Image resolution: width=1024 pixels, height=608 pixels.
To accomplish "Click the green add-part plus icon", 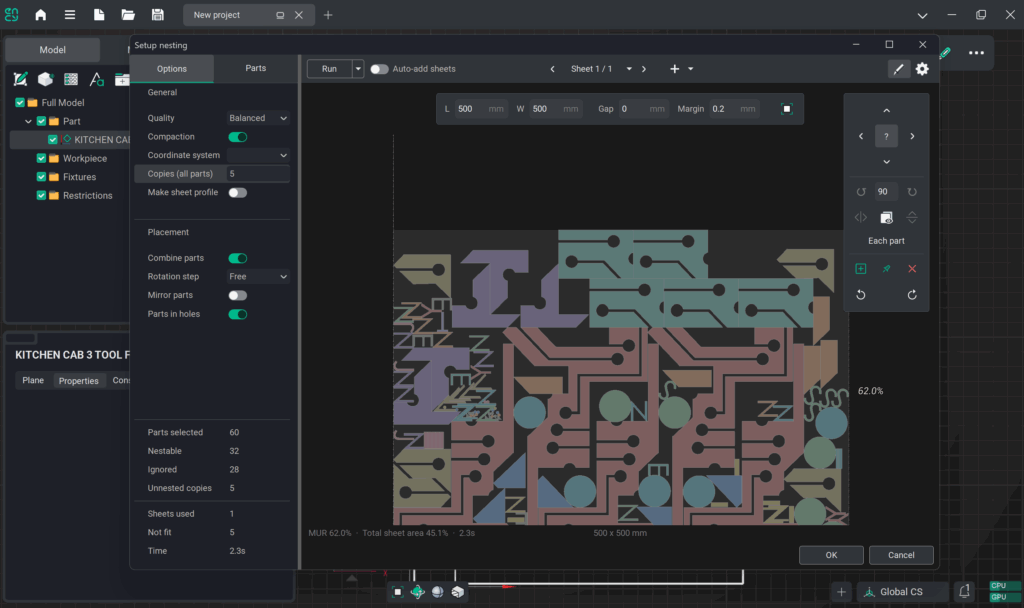I will tap(861, 269).
